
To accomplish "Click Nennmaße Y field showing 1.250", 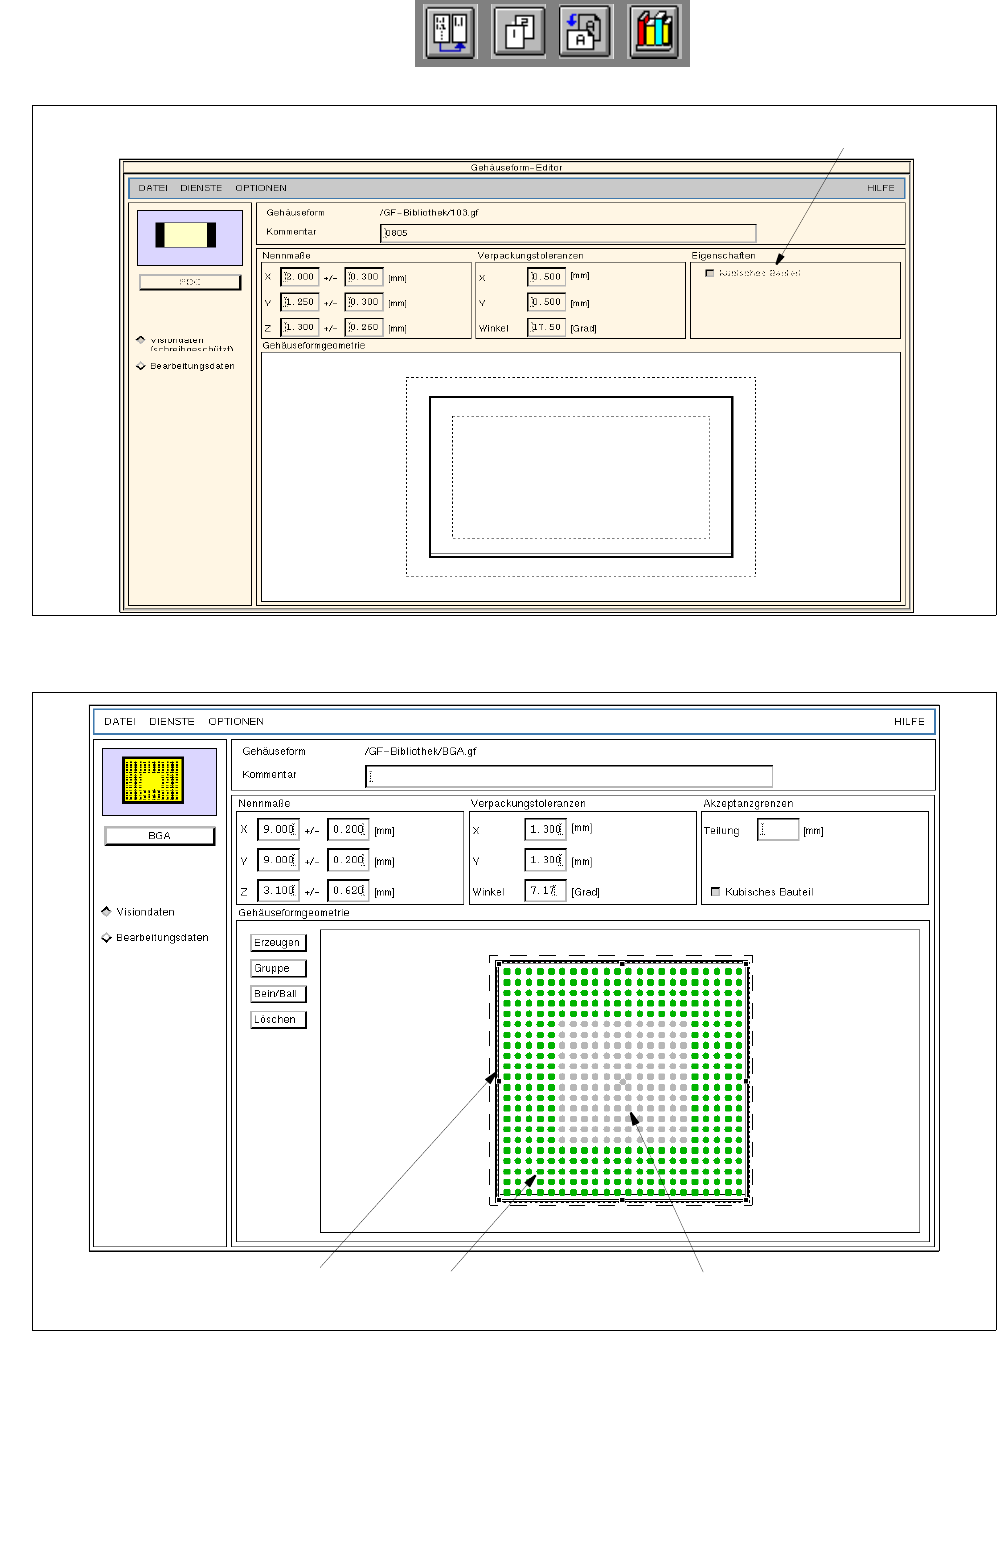I will [x=299, y=302].
